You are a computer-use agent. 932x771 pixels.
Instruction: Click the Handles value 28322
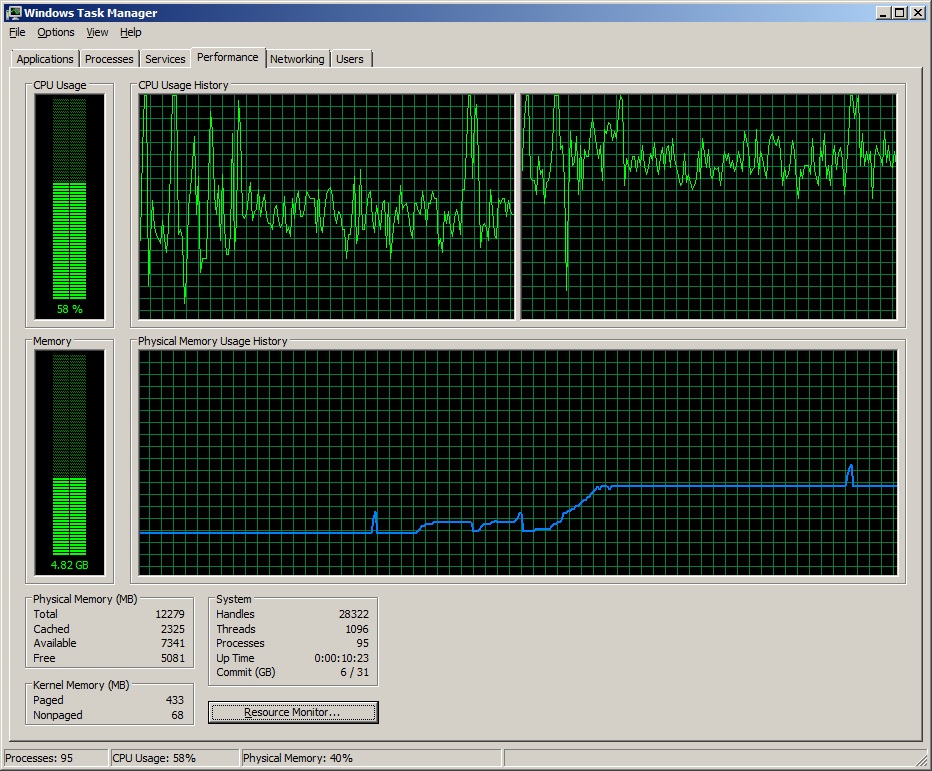(x=354, y=614)
